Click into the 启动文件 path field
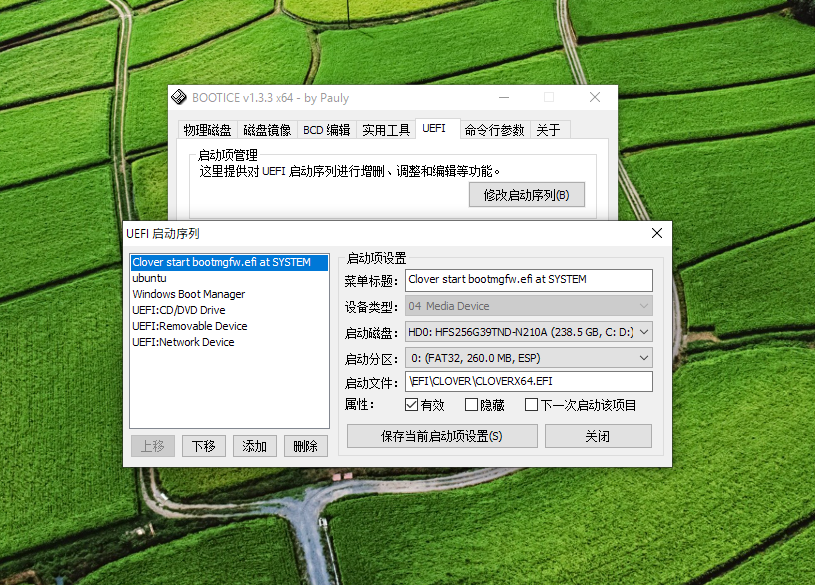815x585 pixels. click(529, 381)
